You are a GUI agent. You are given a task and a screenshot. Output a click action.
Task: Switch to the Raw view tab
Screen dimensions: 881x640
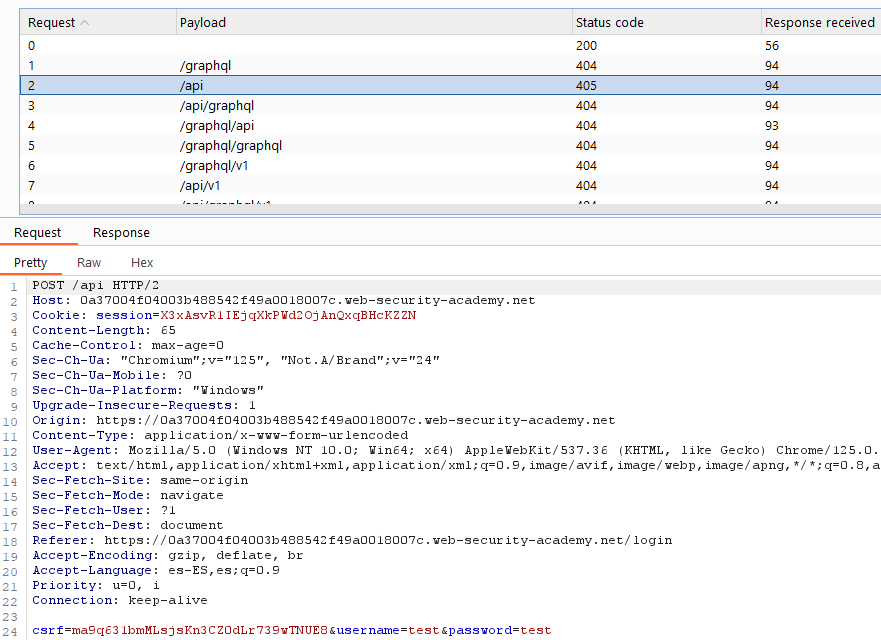coord(89,262)
